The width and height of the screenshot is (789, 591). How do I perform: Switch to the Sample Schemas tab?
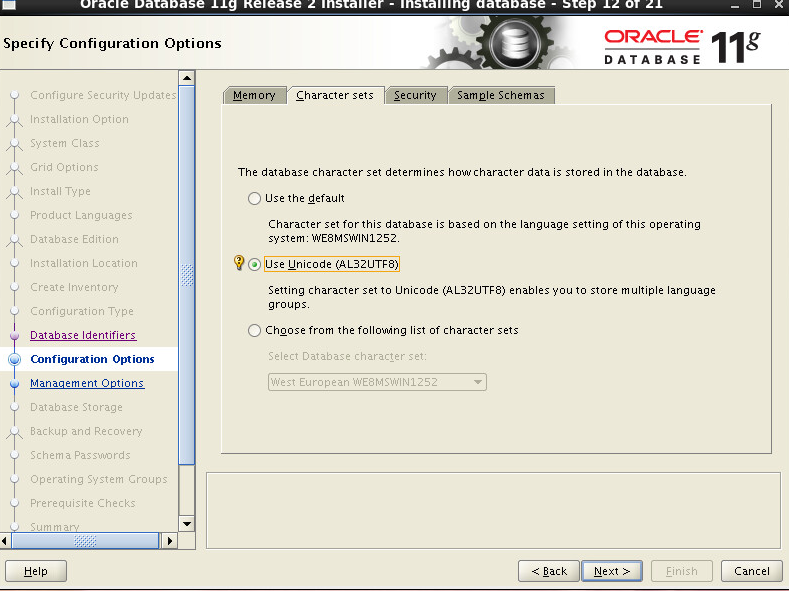pyautogui.click(x=501, y=95)
